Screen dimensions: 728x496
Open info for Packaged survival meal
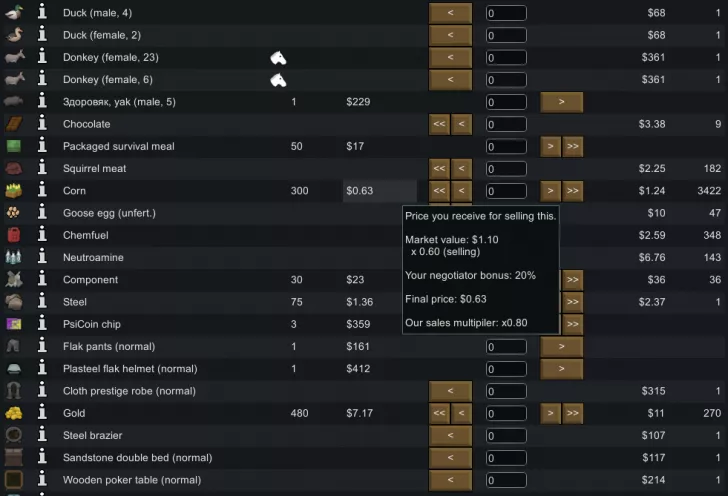pos(42,146)
